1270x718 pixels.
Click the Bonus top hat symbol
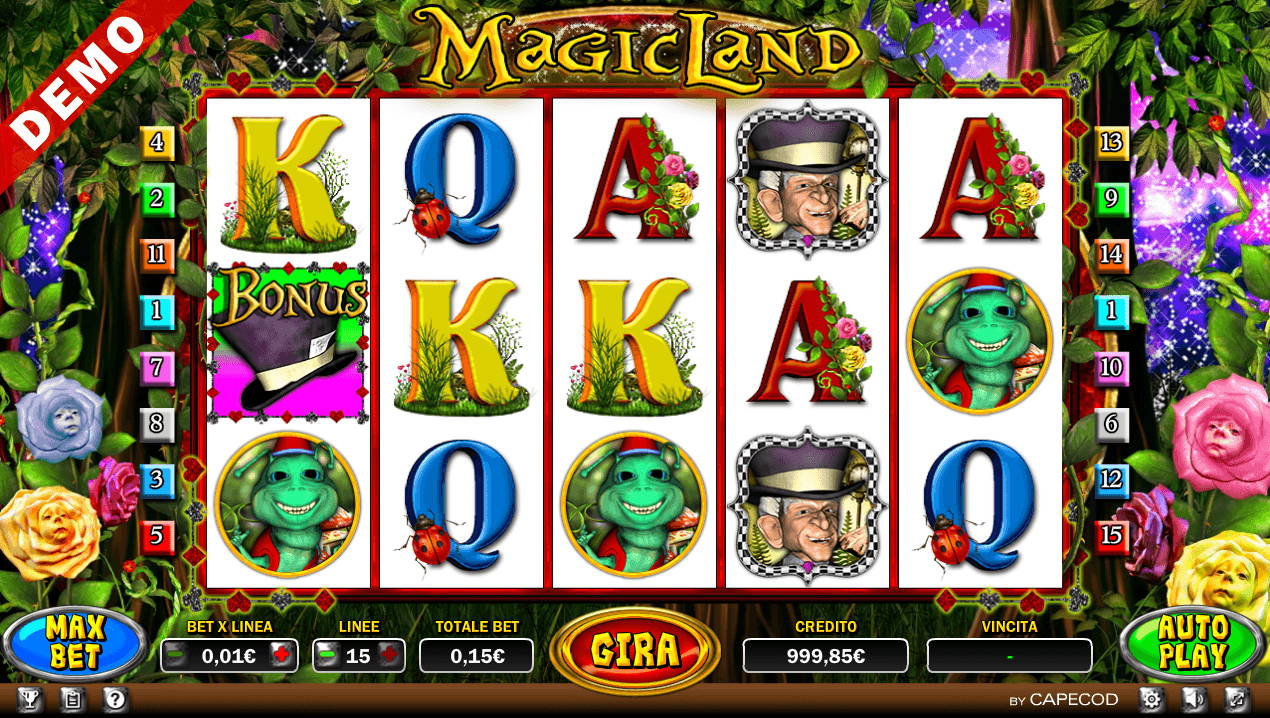(289, 341)
